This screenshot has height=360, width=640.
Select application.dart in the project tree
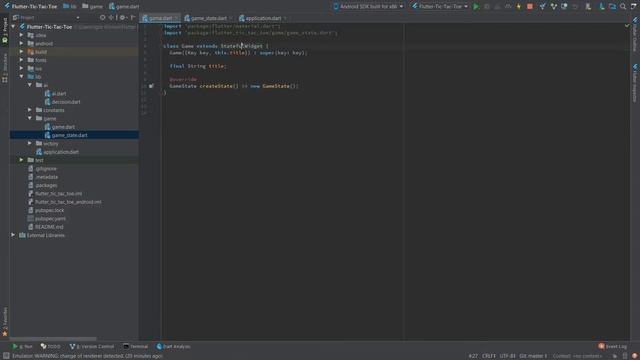pyautogui.click(x=61, y=152)
